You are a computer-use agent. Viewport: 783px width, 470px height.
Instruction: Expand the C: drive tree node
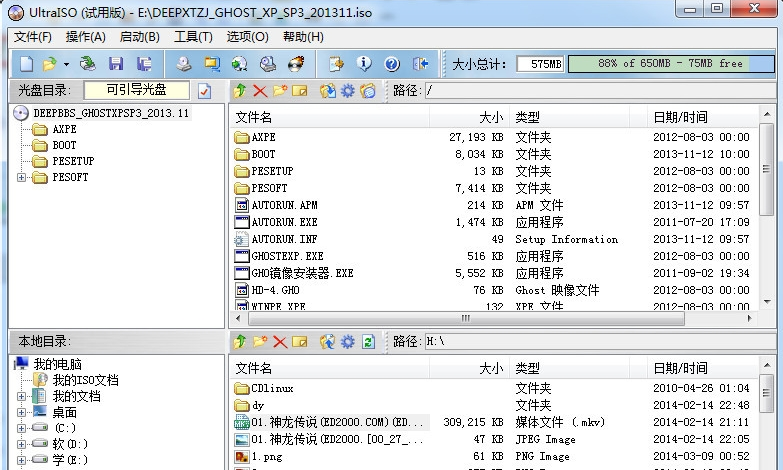(21, 428)
